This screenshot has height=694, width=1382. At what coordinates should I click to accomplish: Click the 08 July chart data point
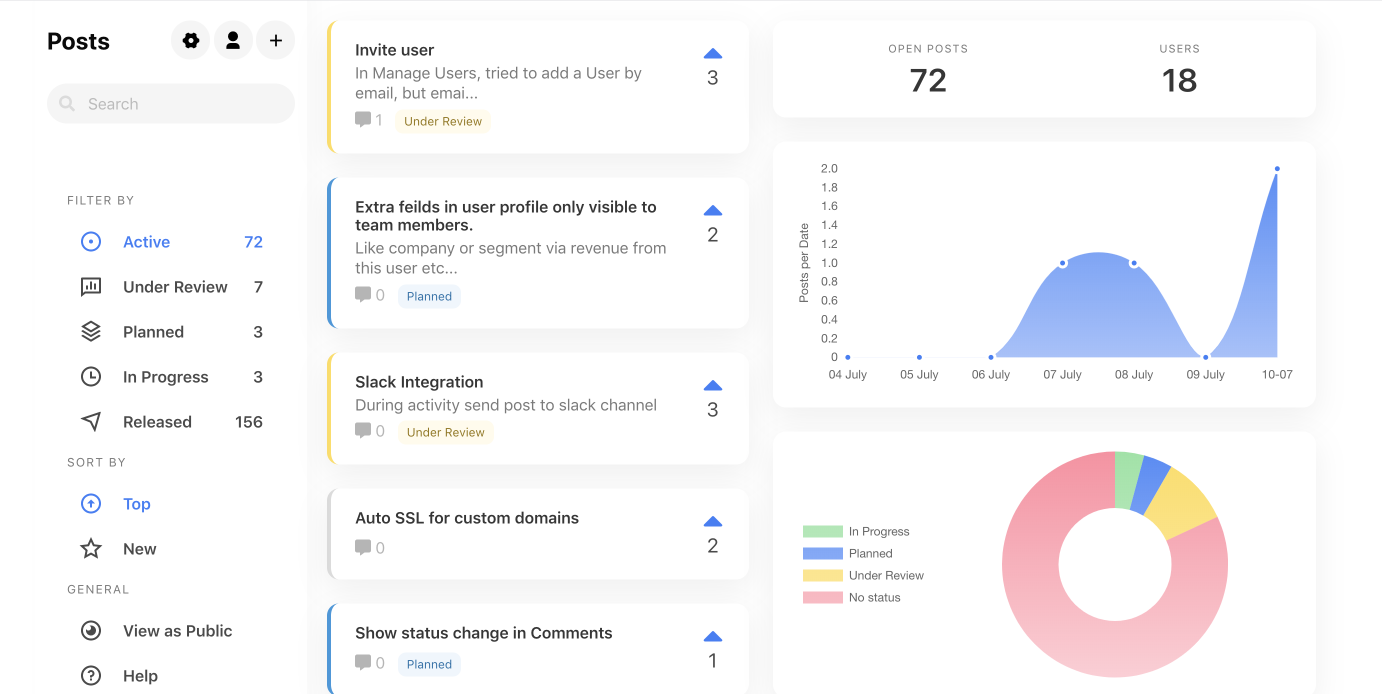[1134, 263]
